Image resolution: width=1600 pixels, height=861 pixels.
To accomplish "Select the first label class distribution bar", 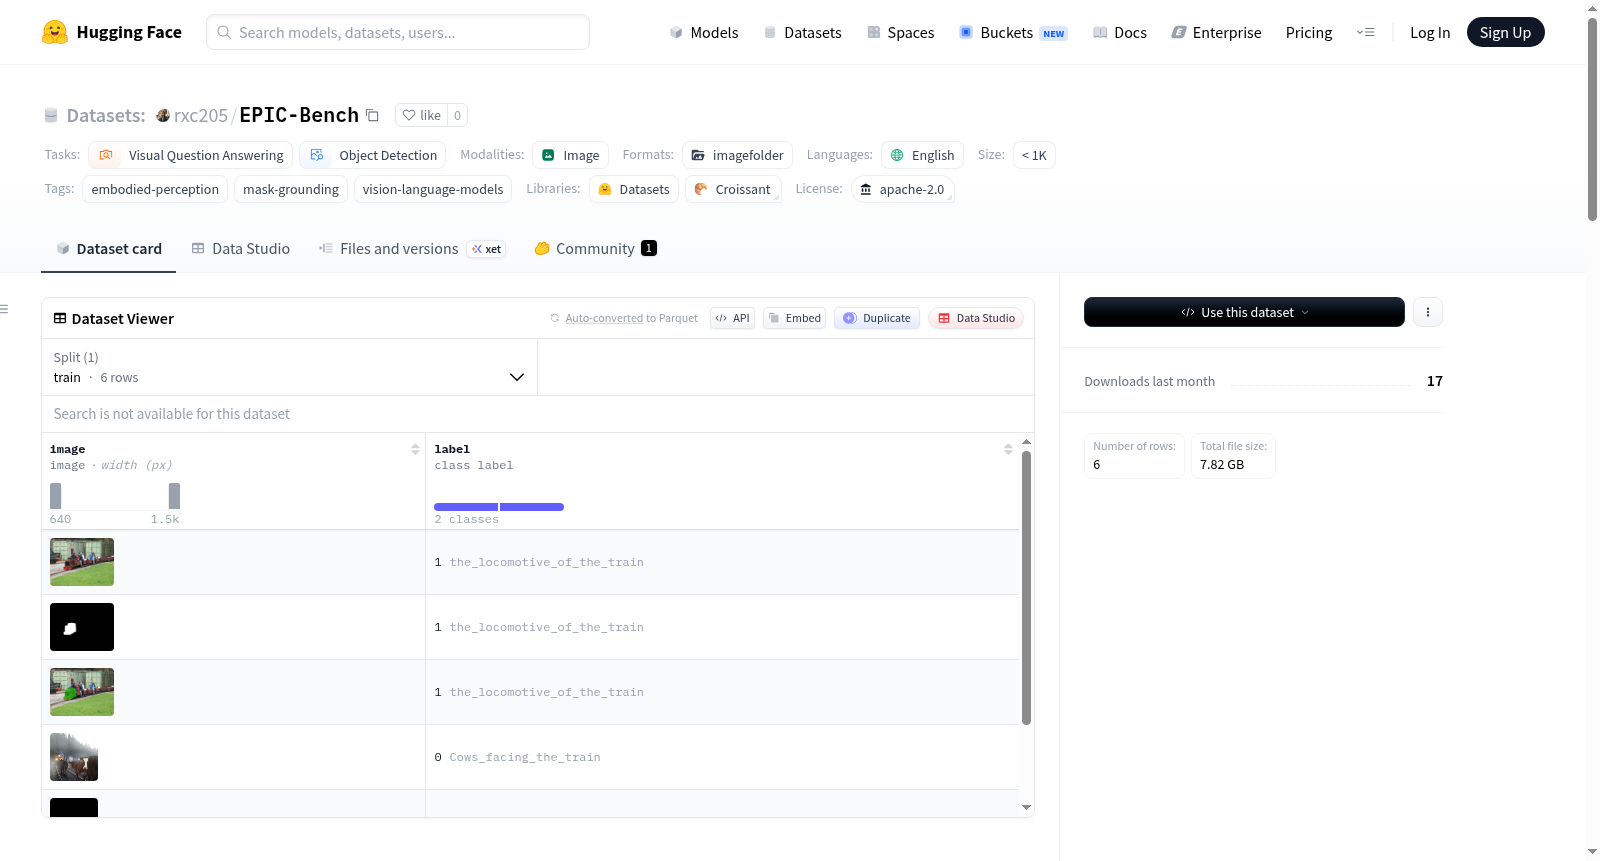I will click(x=466, y=507).
